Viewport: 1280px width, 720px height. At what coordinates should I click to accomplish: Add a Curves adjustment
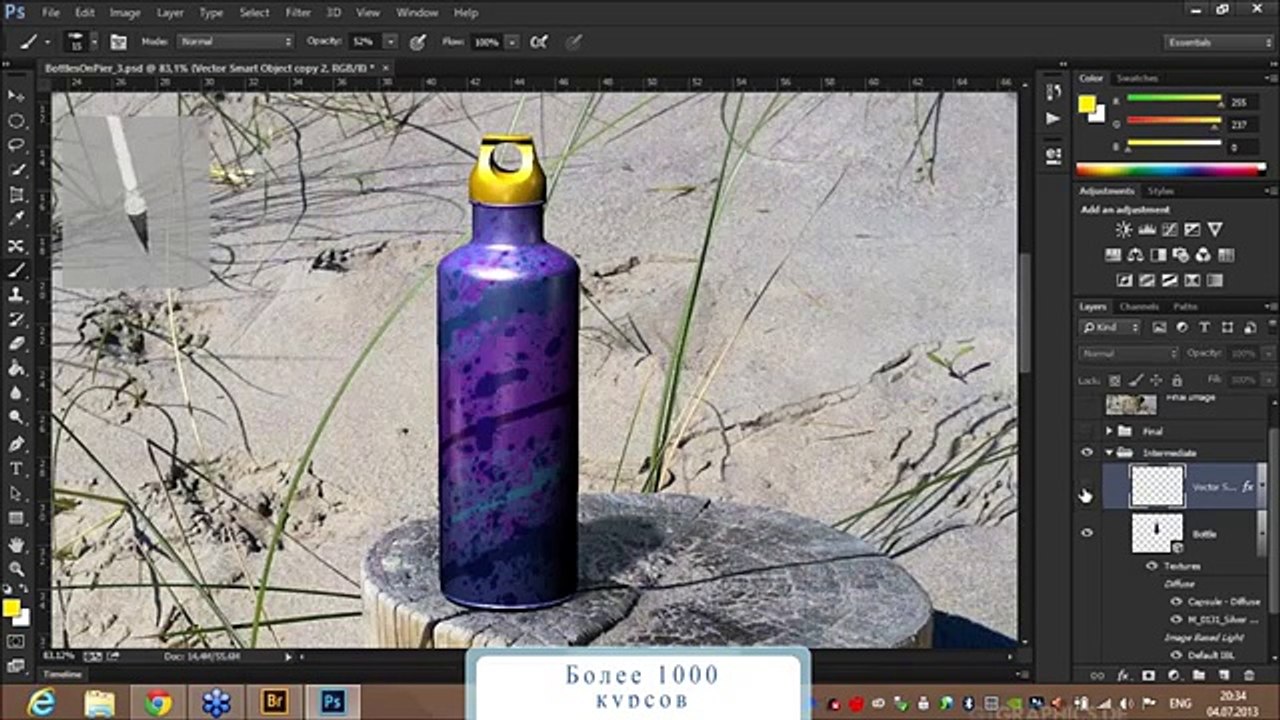(x=1169, y=230)
